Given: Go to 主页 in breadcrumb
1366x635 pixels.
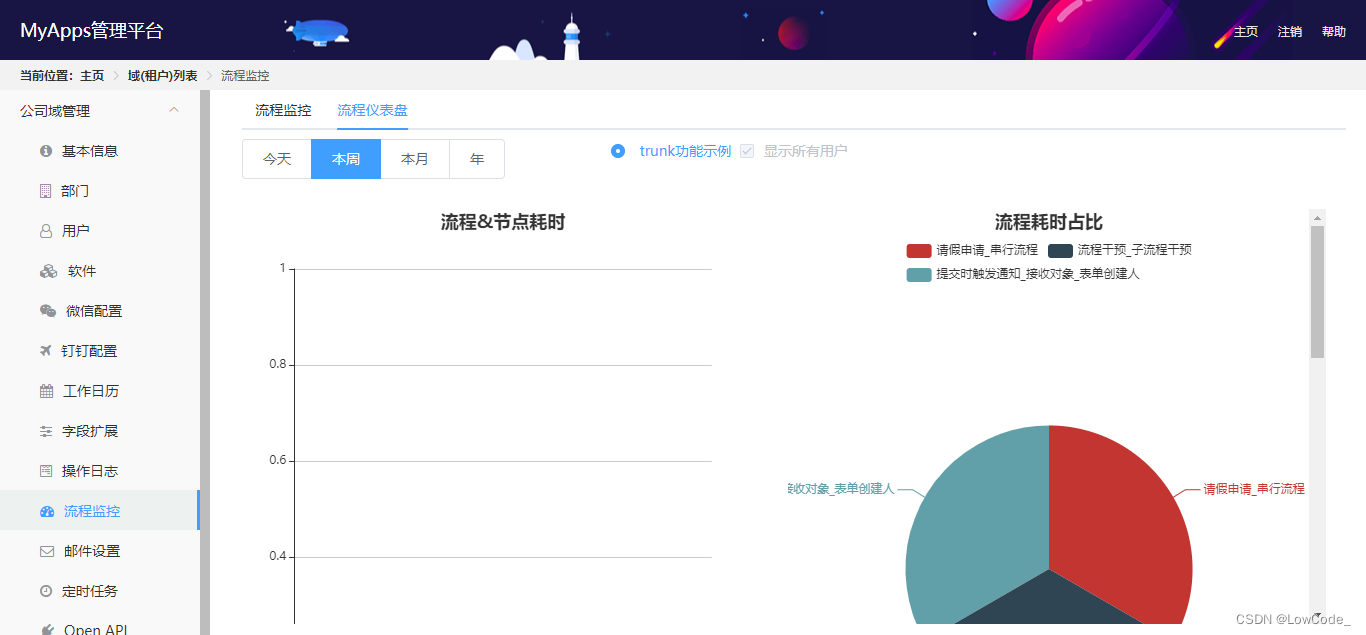Looking at the screenshot, I should (x=92, y=76).
